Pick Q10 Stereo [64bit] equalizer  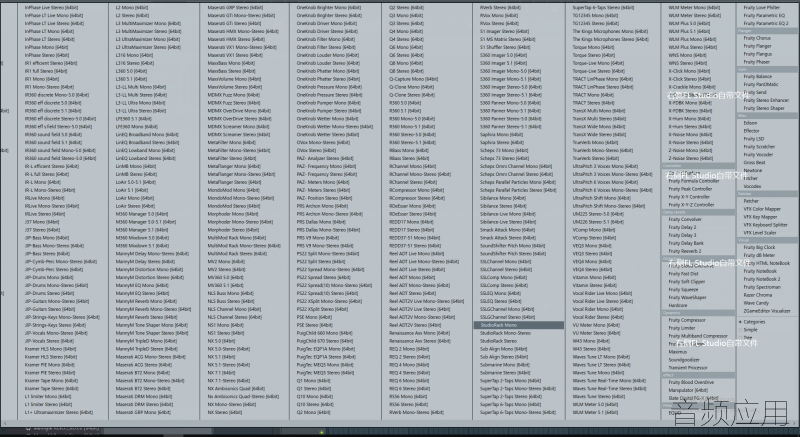315,404
